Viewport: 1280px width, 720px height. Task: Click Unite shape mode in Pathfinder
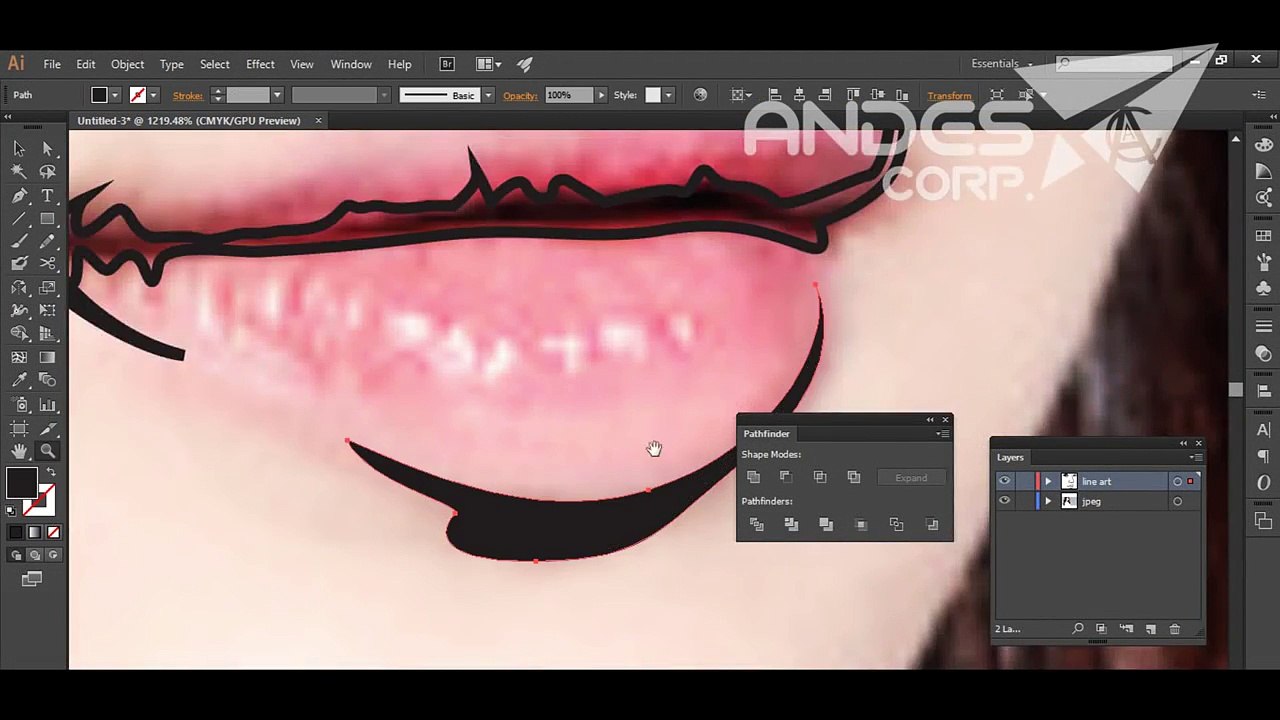pyautogui.click(x=753, y=477)
